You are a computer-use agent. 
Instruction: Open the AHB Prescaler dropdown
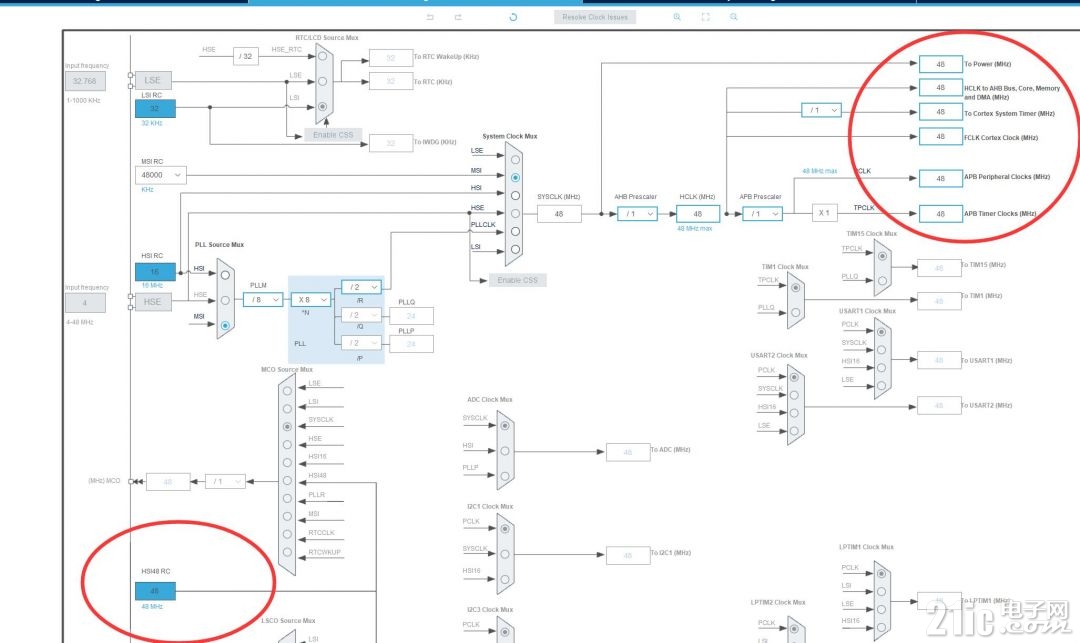point(637,214)
